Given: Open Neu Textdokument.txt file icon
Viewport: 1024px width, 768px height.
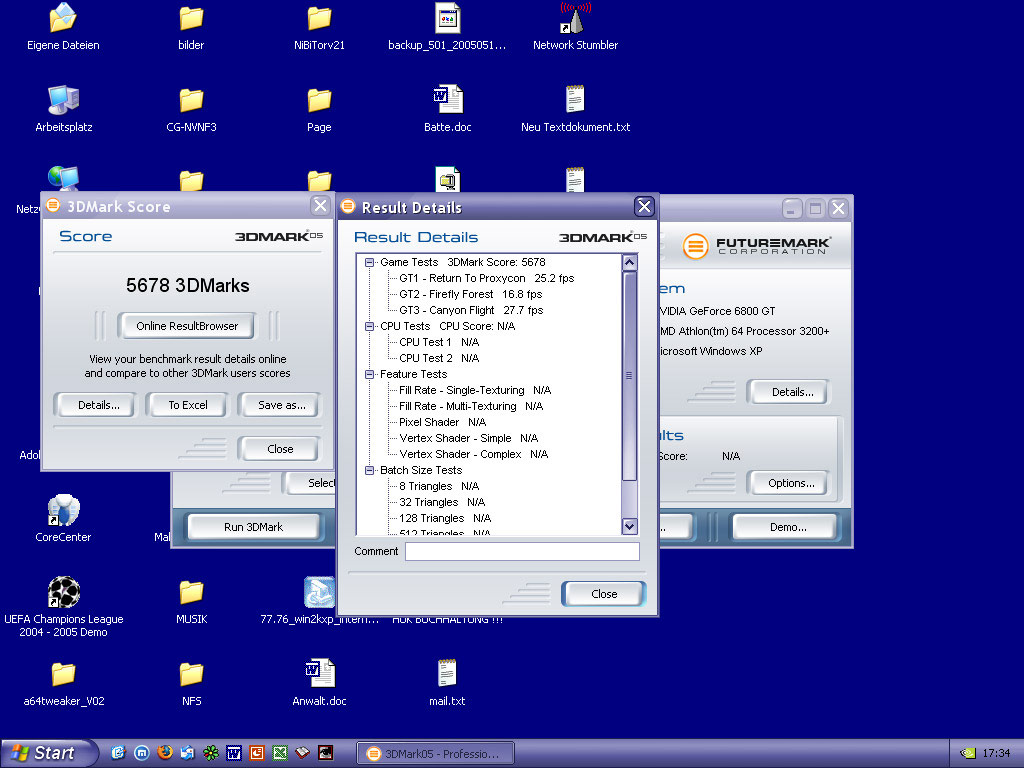Looking at the screenshot, I should [575, 99].
